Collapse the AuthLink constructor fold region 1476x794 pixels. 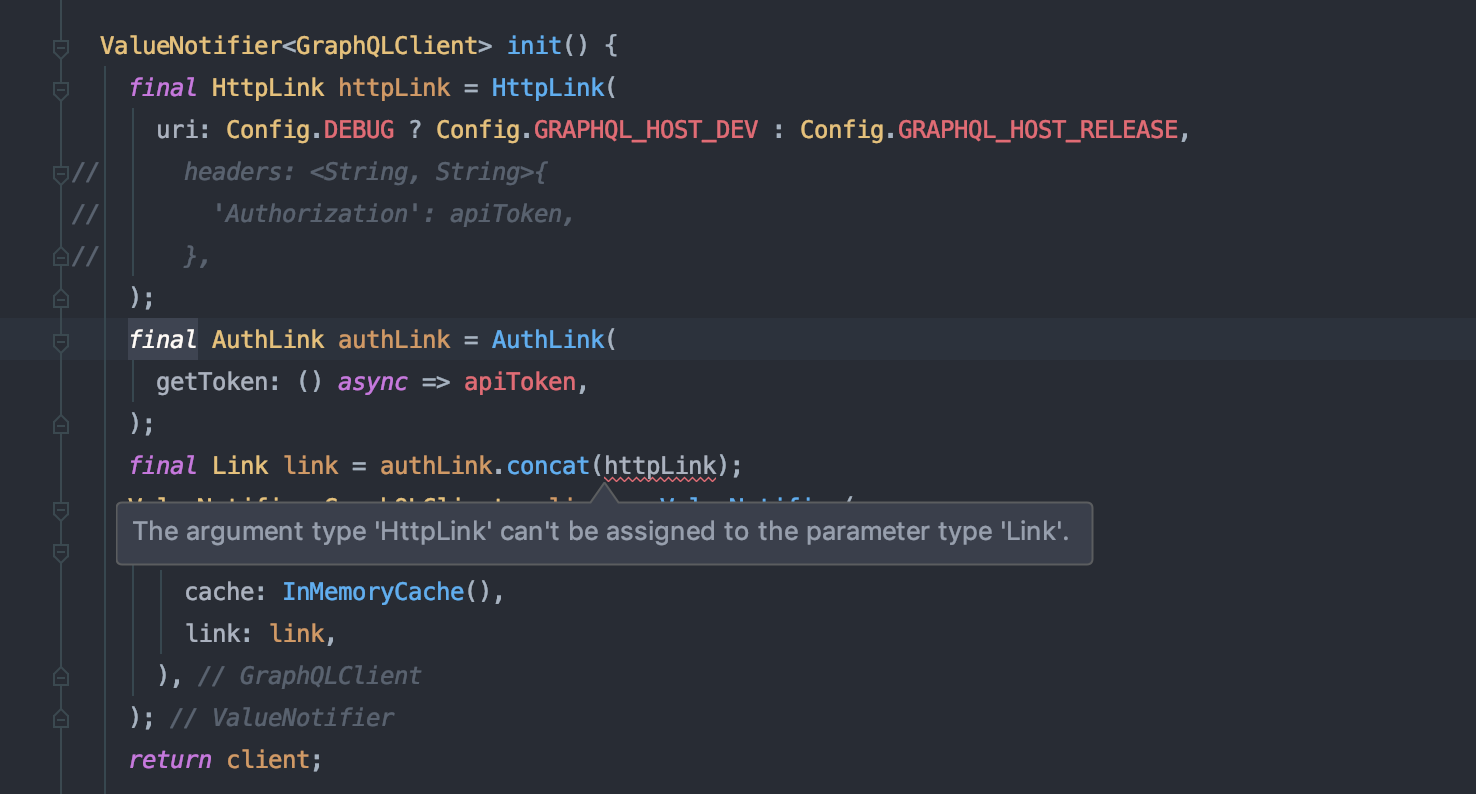pyautogui.click(x=60, y=339)
